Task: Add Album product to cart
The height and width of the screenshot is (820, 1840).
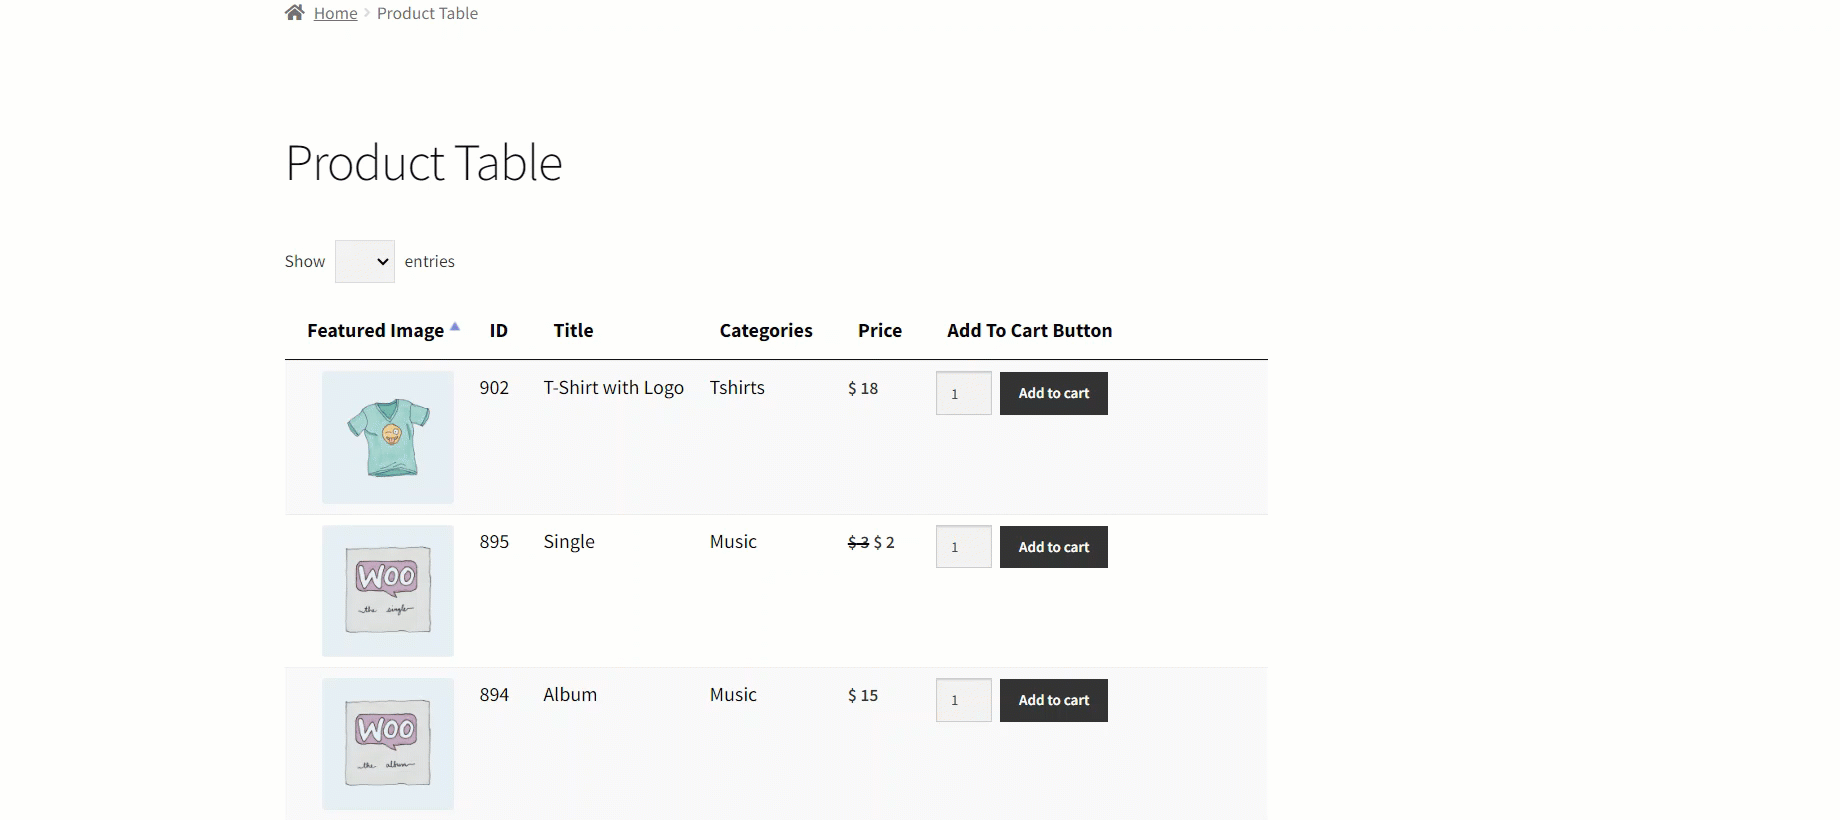Action: point(1053,700)
